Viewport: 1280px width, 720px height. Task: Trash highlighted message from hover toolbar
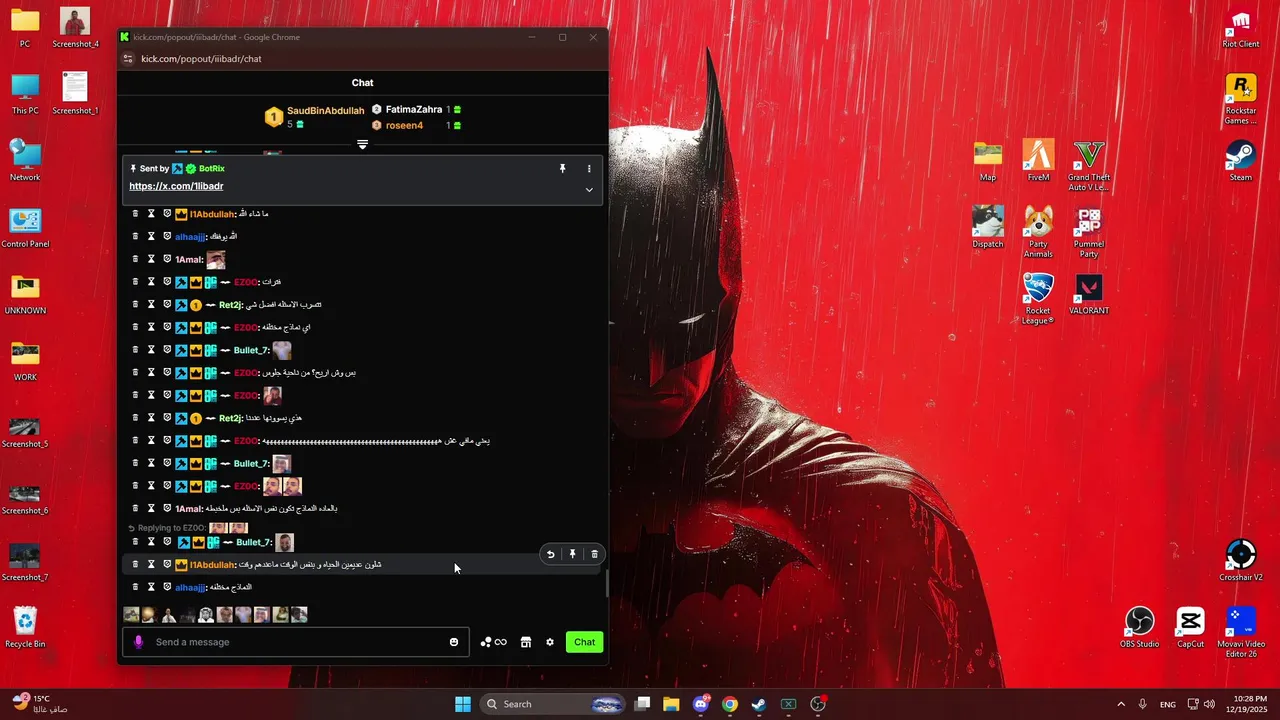[594, 554]
